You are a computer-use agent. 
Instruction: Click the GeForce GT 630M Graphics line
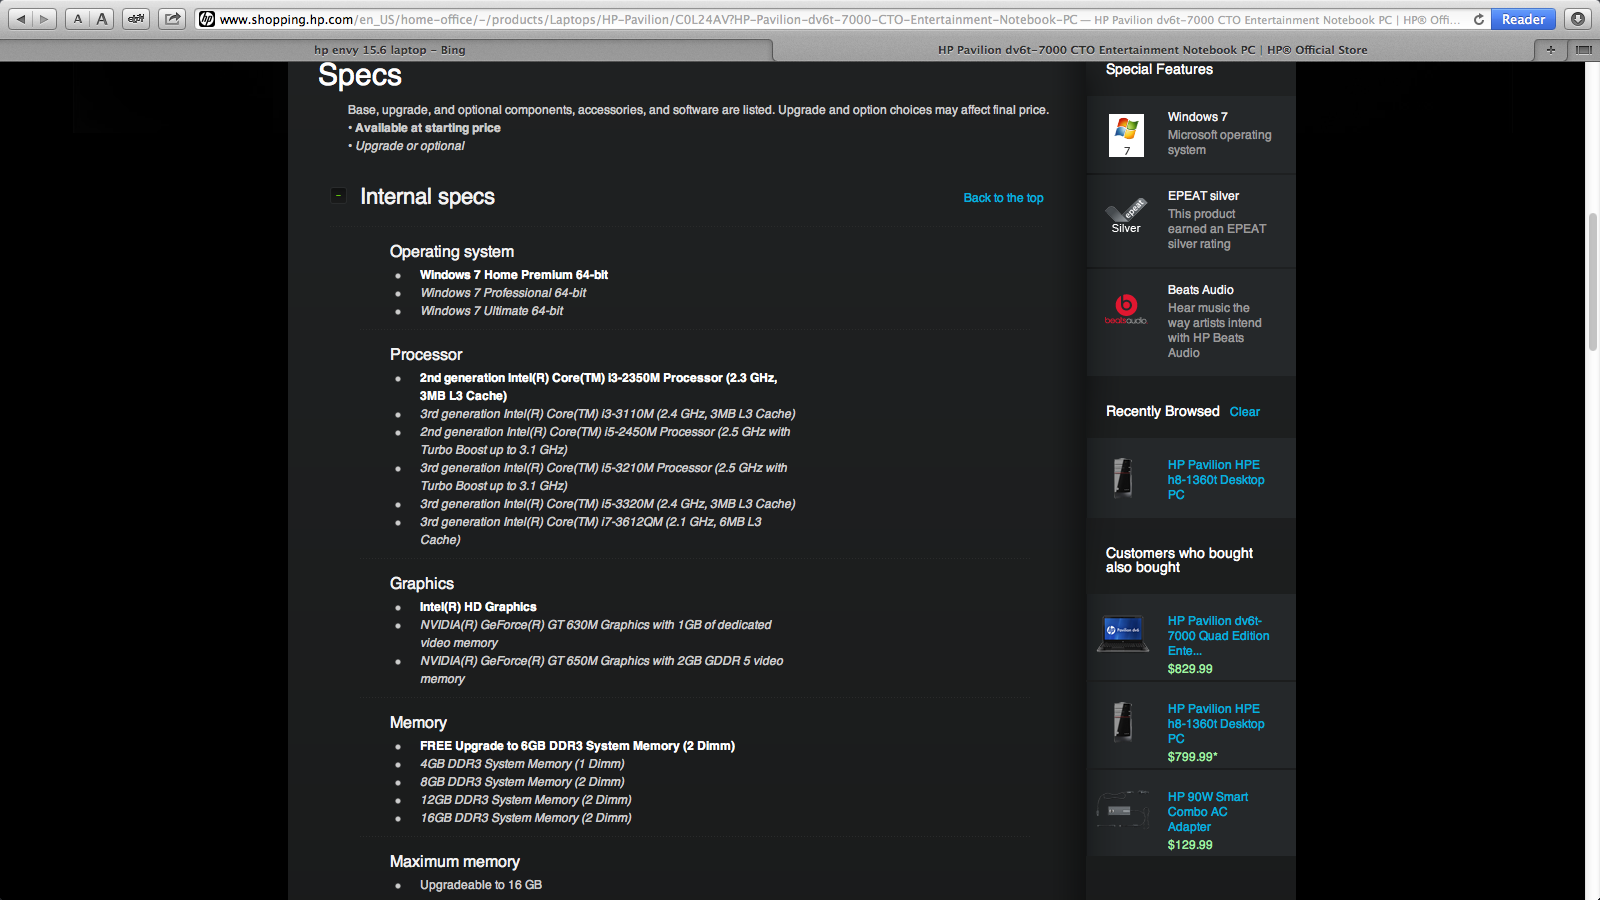[x=596, y=634]
